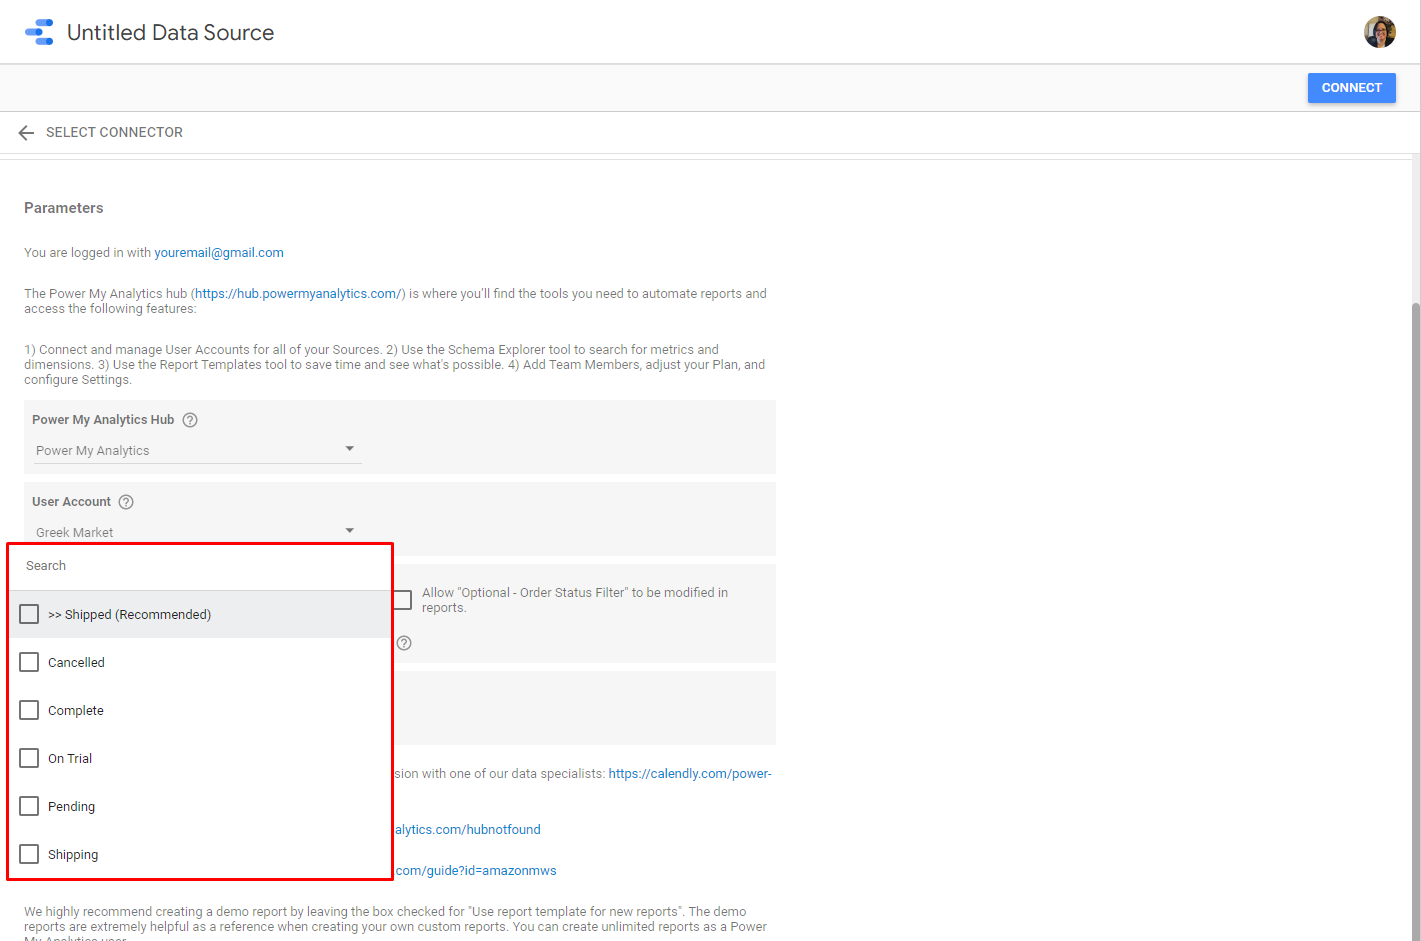Image resolution: width=1421 pixels, height=941 pixels.
Task: Open the Greek Market user account dropdown
Action: pyautogui.click(x=196, y=532)
